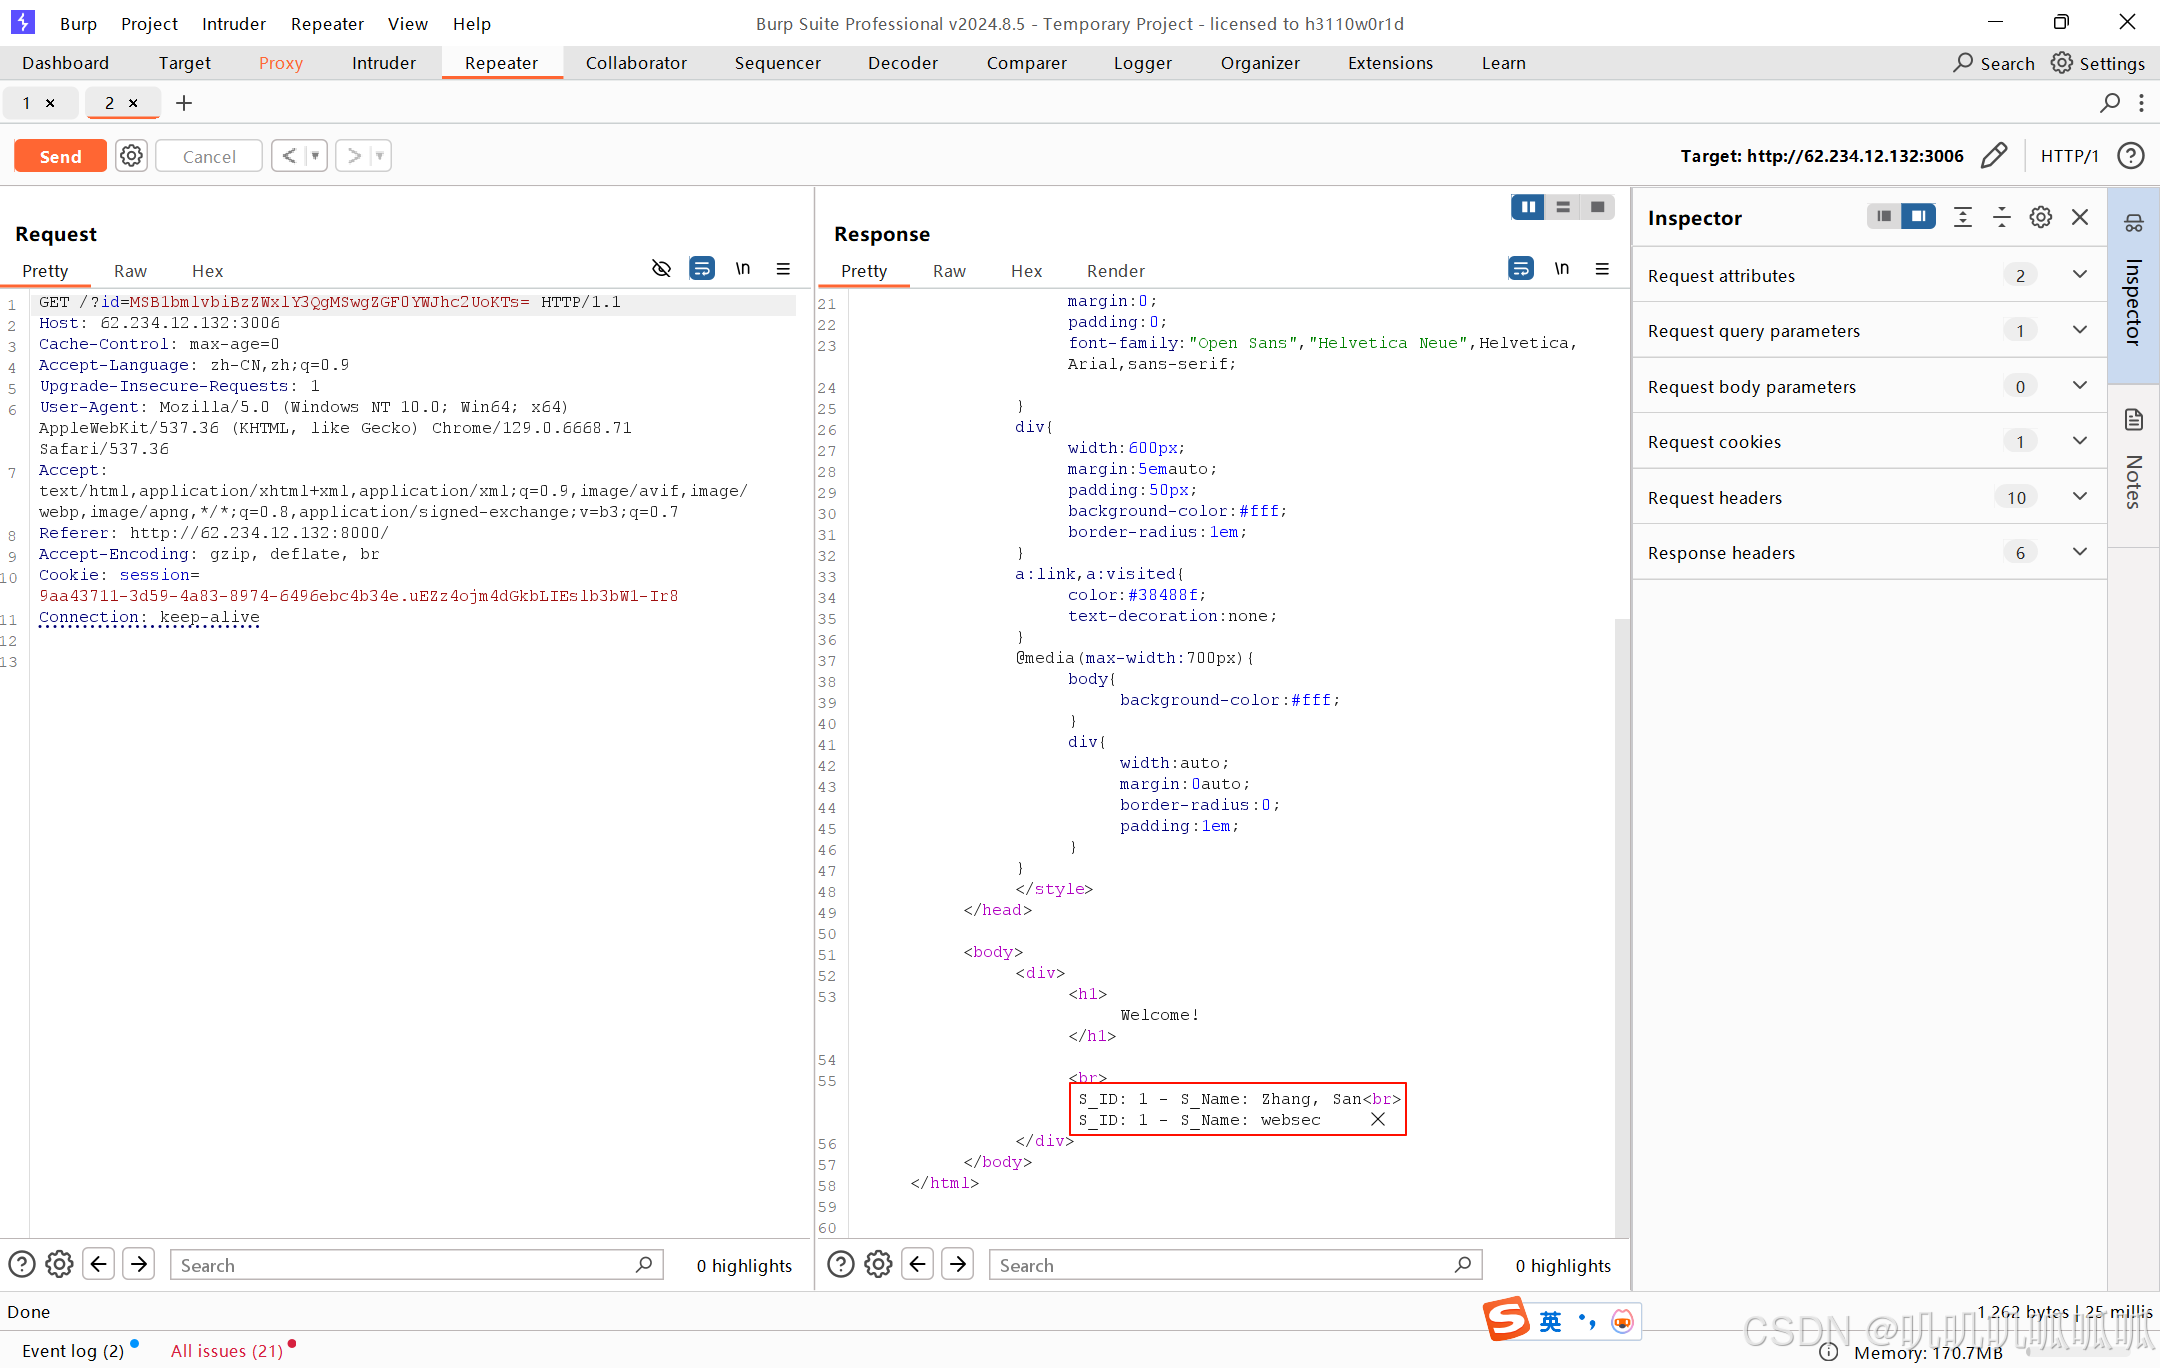2160x1368 pixels.
Task: Select side-by-side layout icon above Response
Action: (1527, 207)
